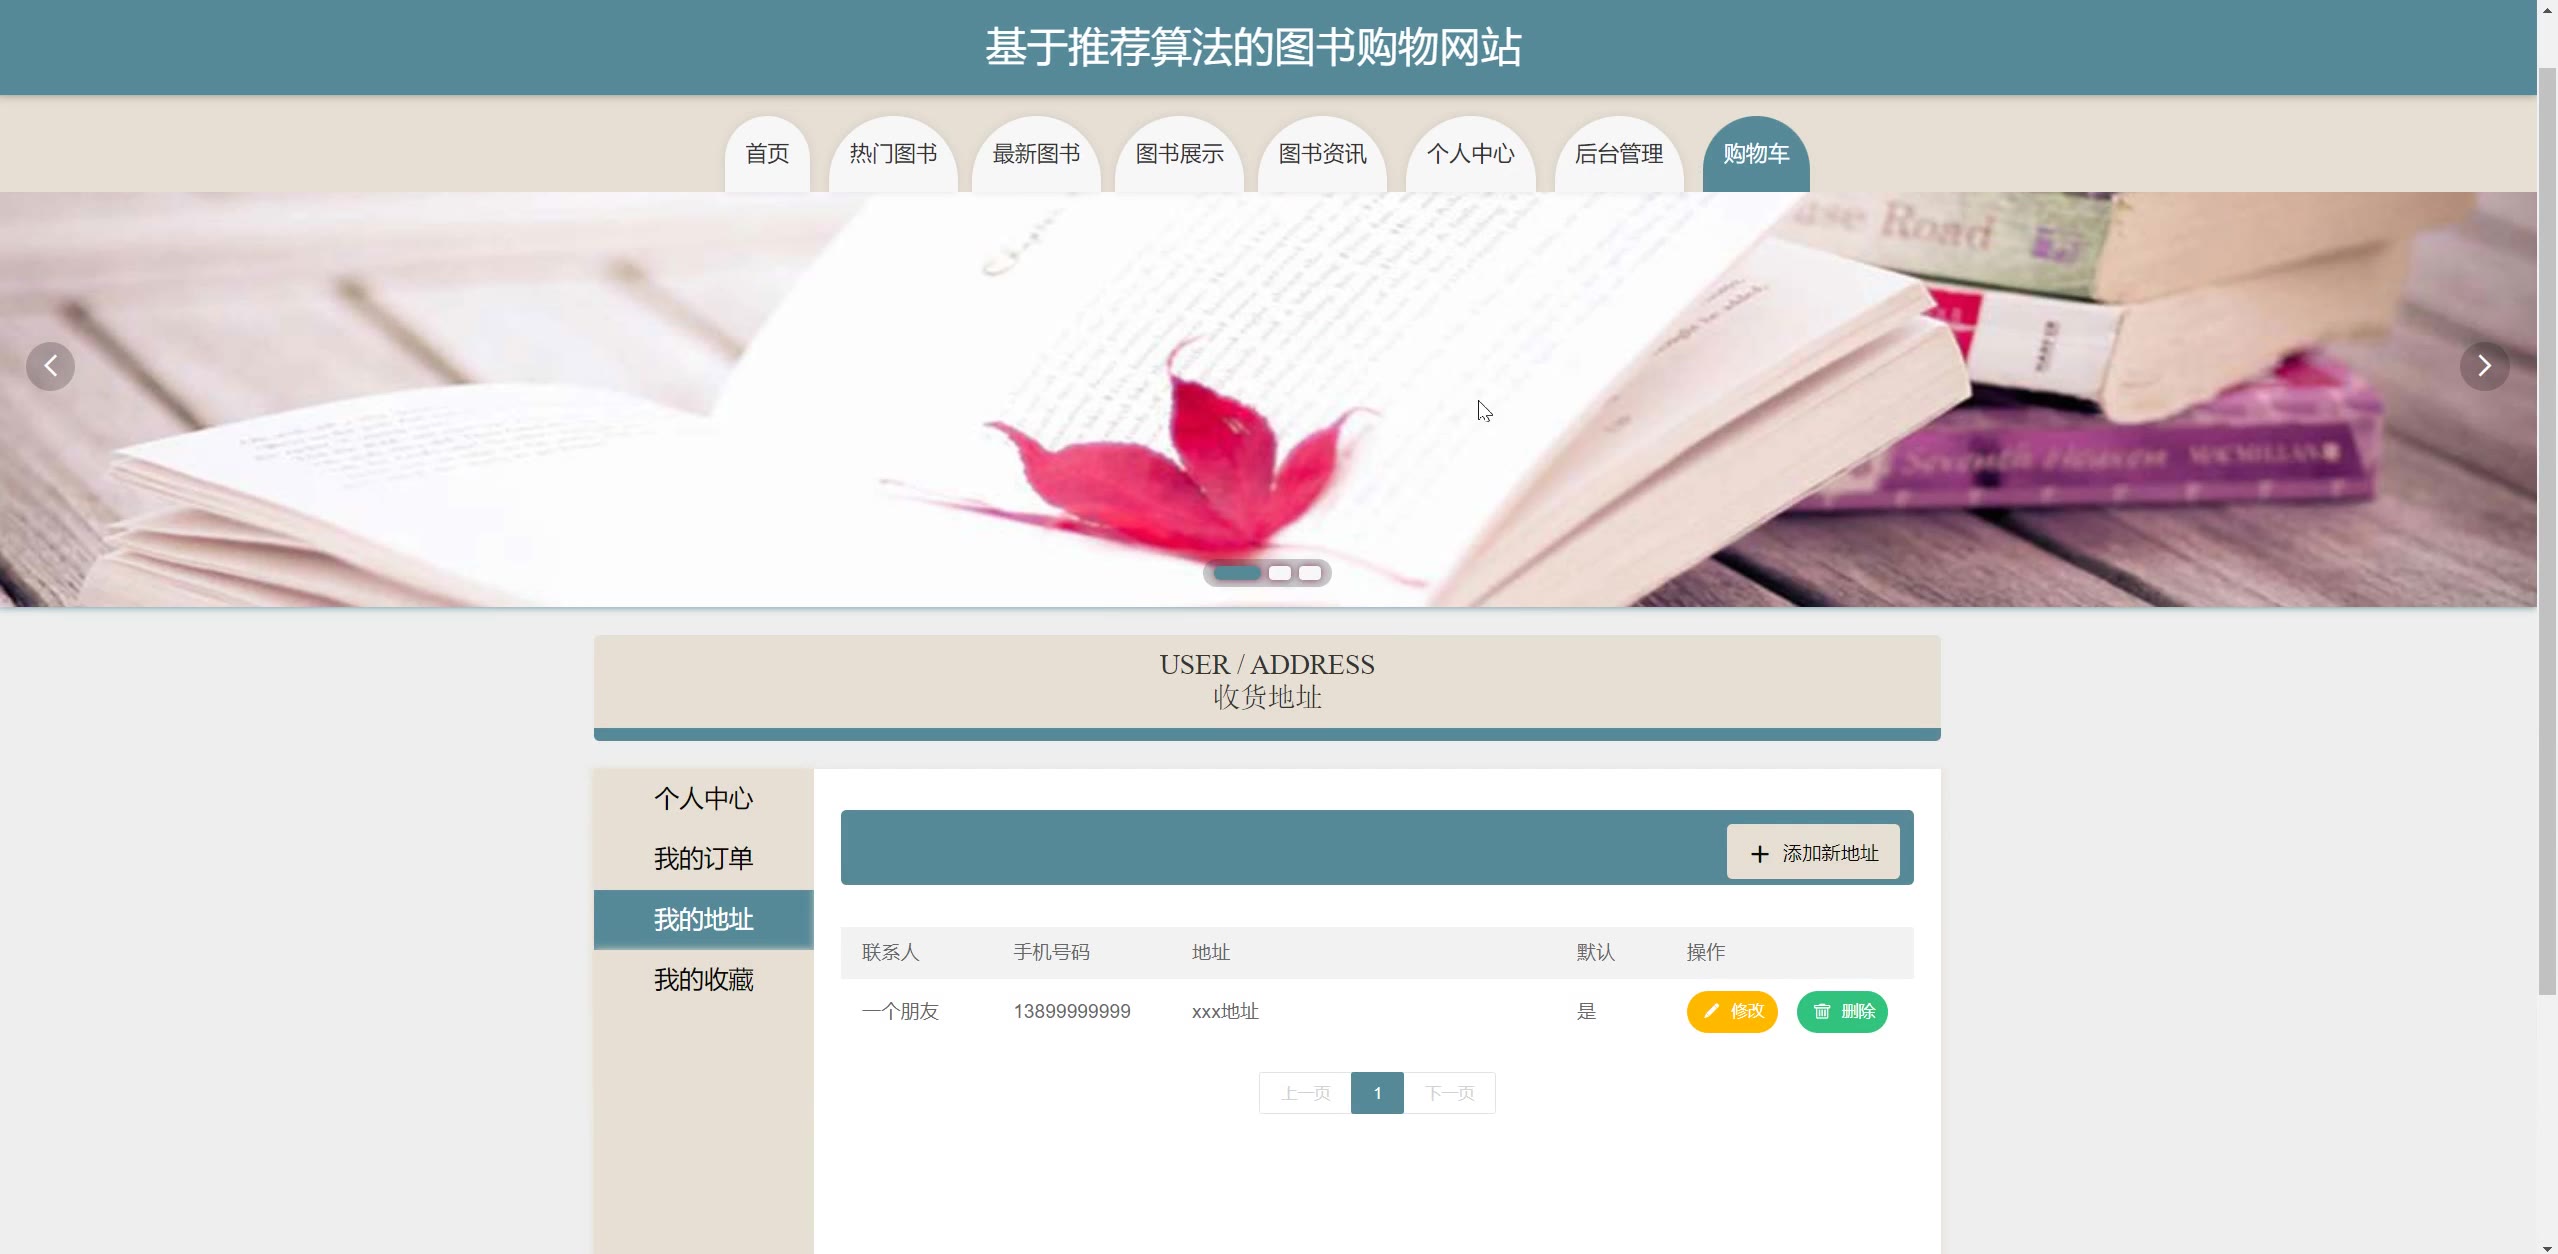The width and height of the screenshot is (2558, 1254).
Task: Open the 热门图书 navigation tab
Action: pos(893,154)
